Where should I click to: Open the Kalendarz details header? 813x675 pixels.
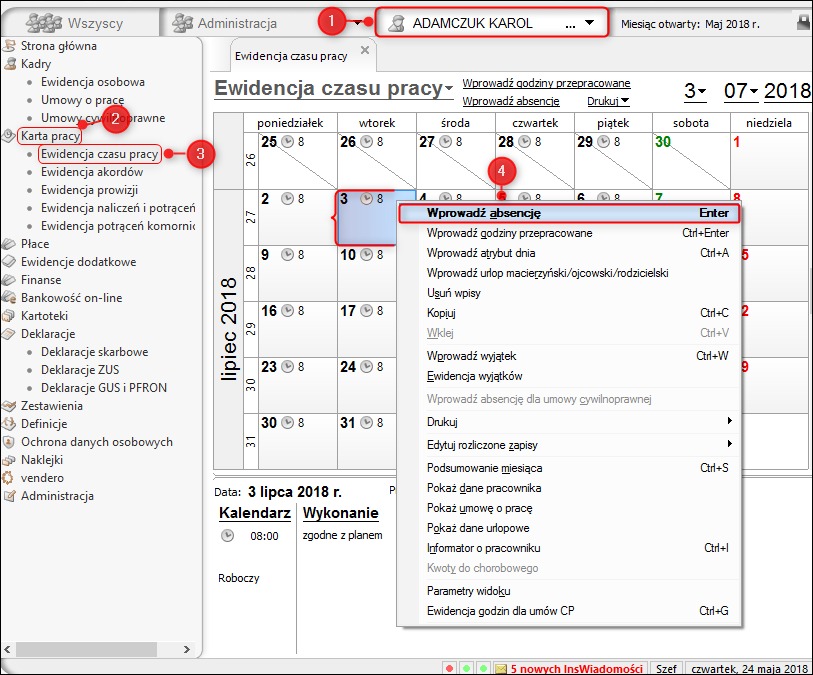click(255, 513)
